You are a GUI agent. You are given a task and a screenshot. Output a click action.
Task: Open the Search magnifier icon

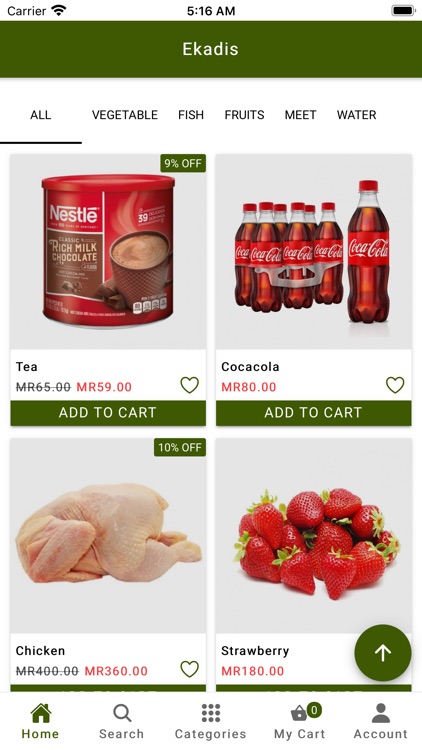122,713
